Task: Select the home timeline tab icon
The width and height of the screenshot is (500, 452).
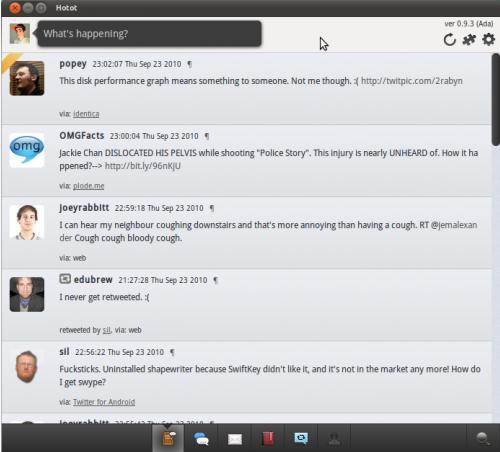Action: tap(168, 438)
